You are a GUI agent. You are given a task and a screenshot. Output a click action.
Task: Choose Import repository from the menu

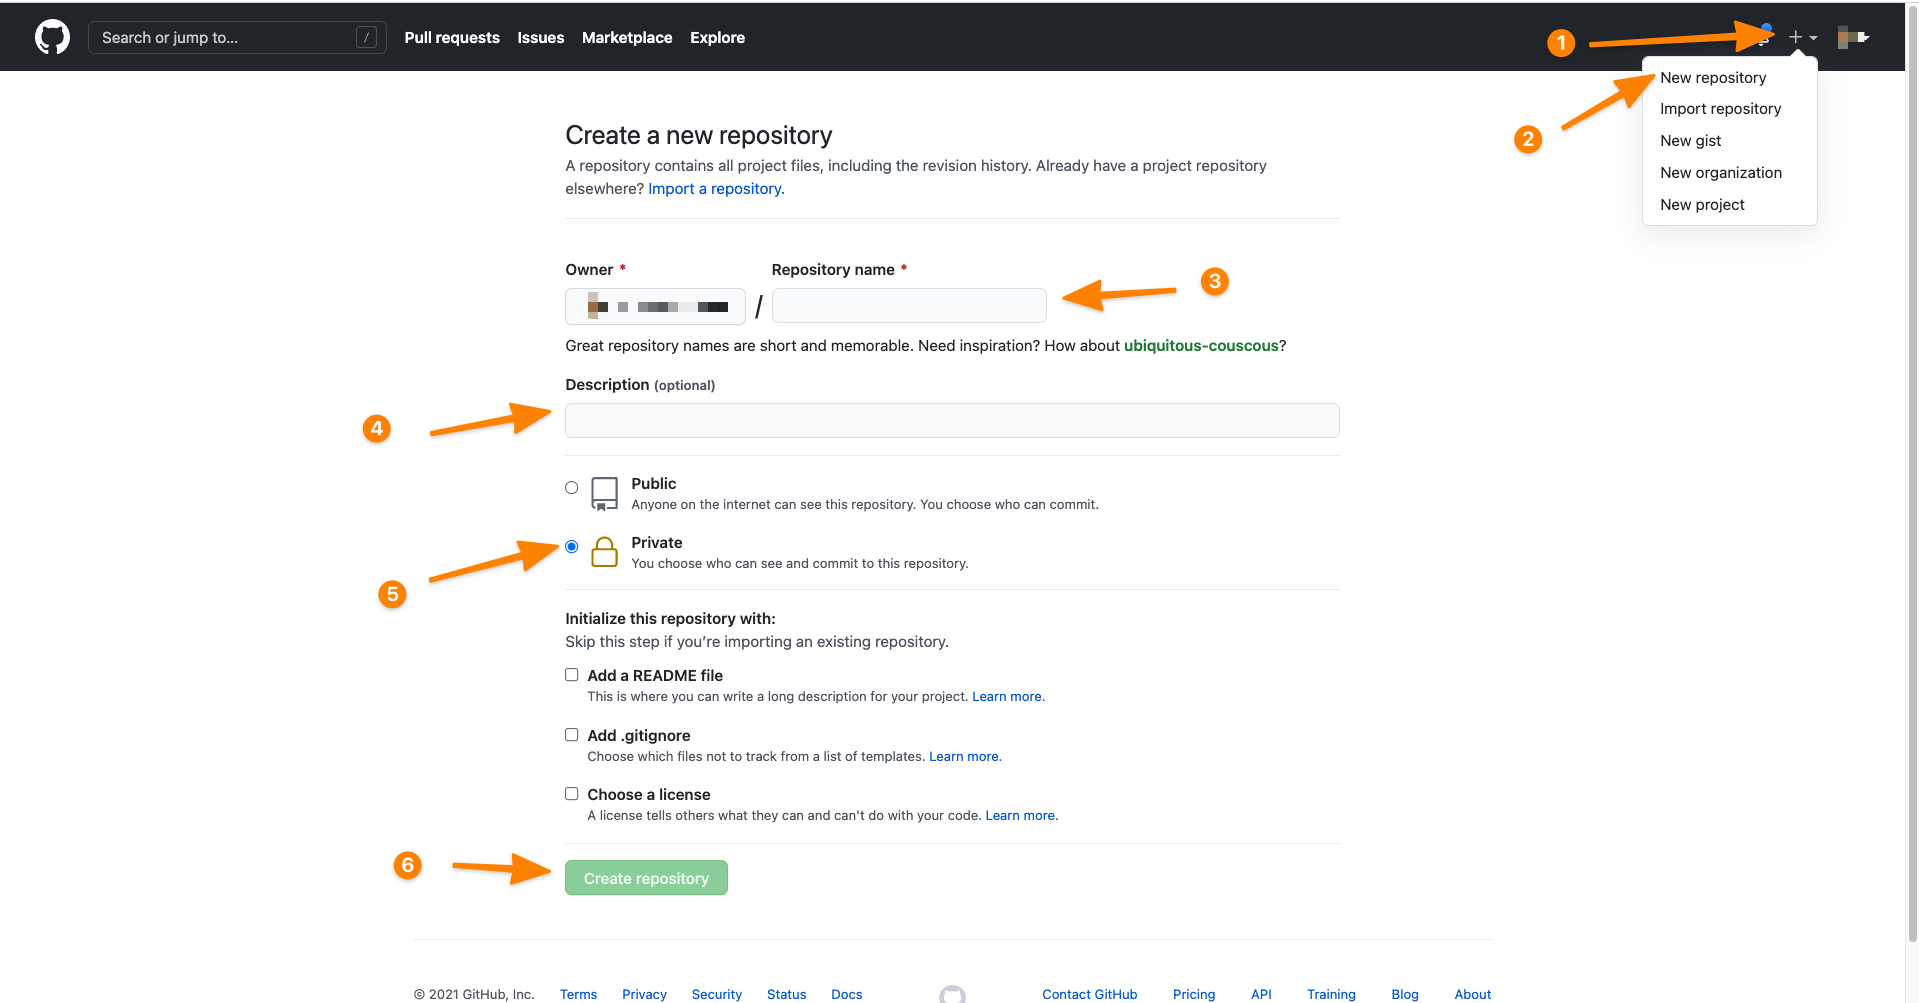point(1721,108)
